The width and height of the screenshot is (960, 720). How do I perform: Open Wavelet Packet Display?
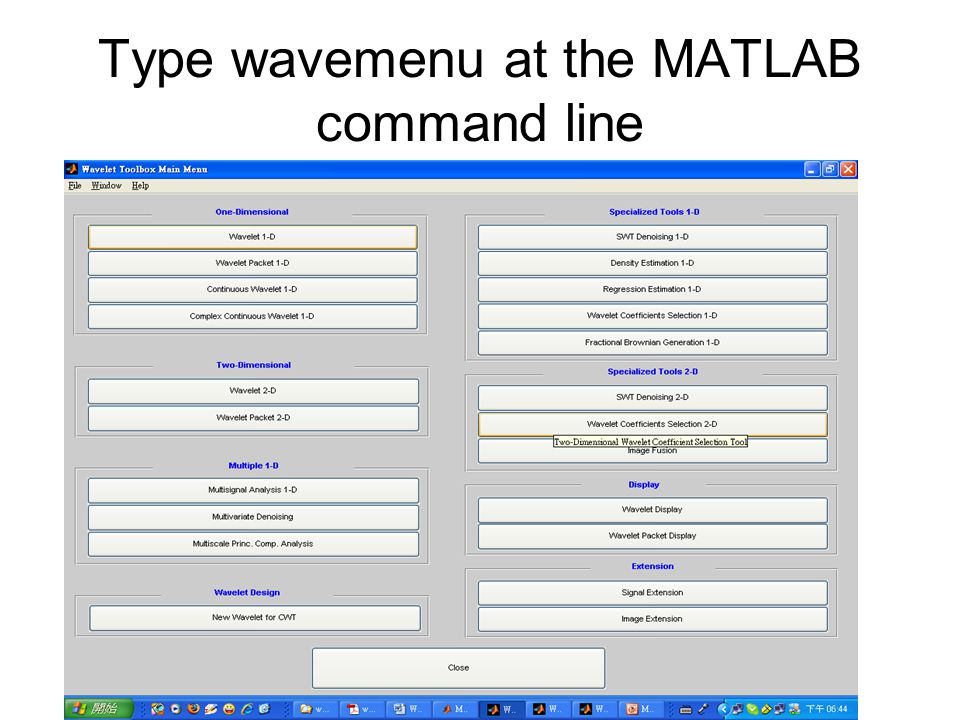[x=653, y=536]
